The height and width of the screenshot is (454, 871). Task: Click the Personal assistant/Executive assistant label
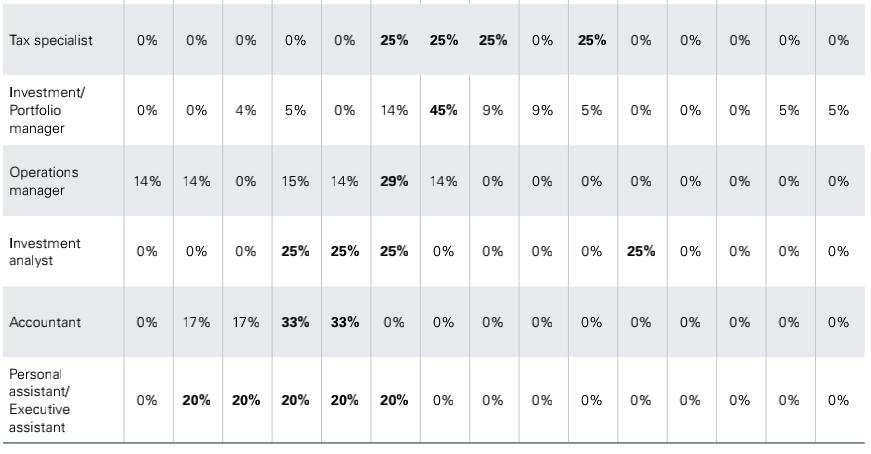point(39,401)
